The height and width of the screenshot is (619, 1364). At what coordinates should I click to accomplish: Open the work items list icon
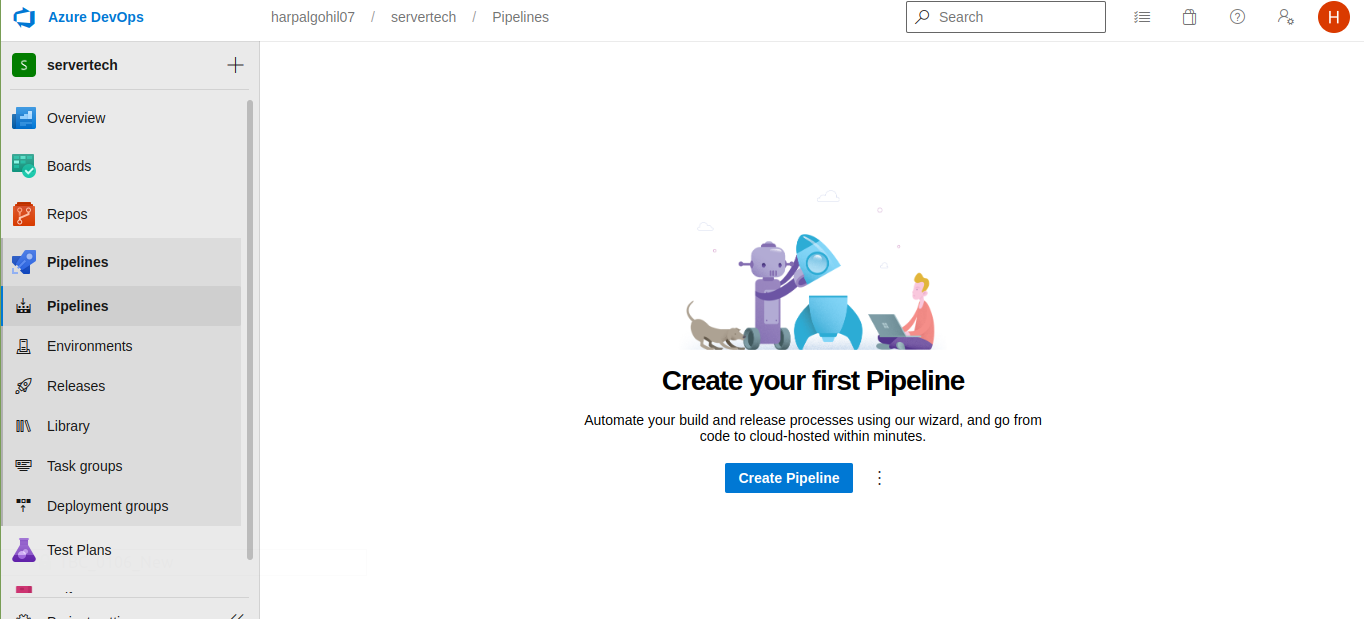1142,17
